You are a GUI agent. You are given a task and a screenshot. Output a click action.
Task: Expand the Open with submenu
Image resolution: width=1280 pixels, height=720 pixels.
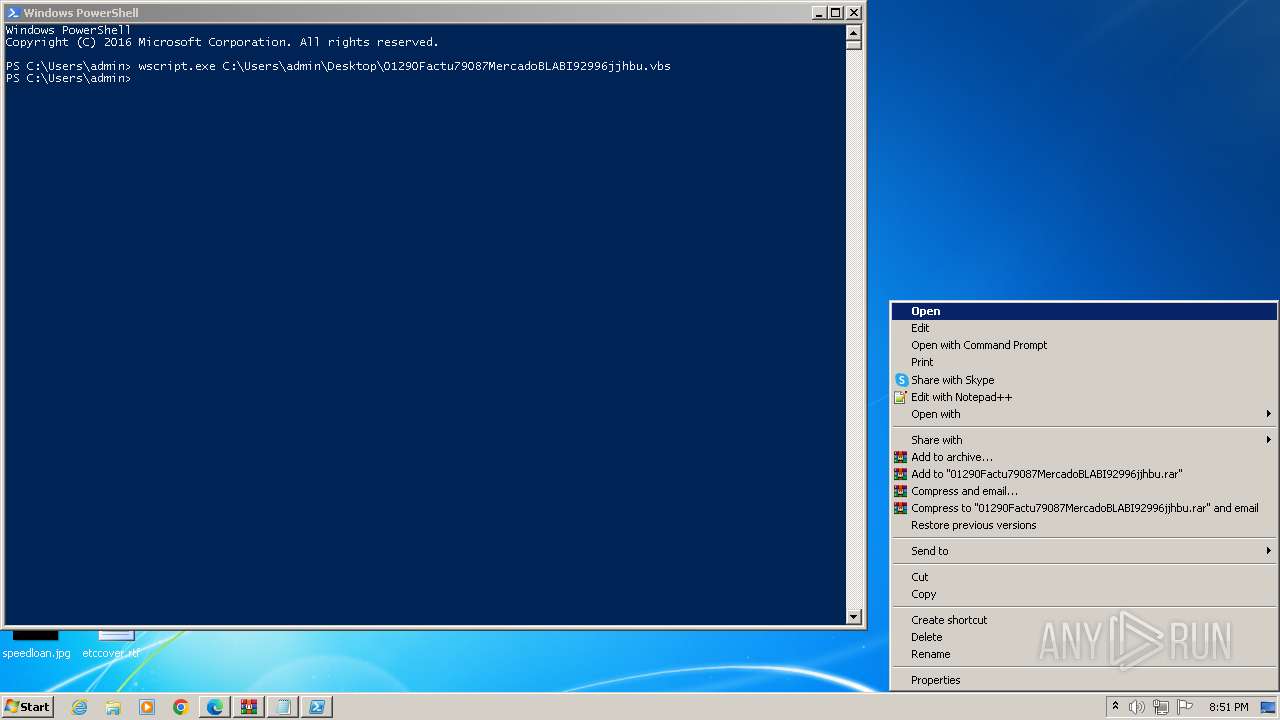[x=1084, y=414]
